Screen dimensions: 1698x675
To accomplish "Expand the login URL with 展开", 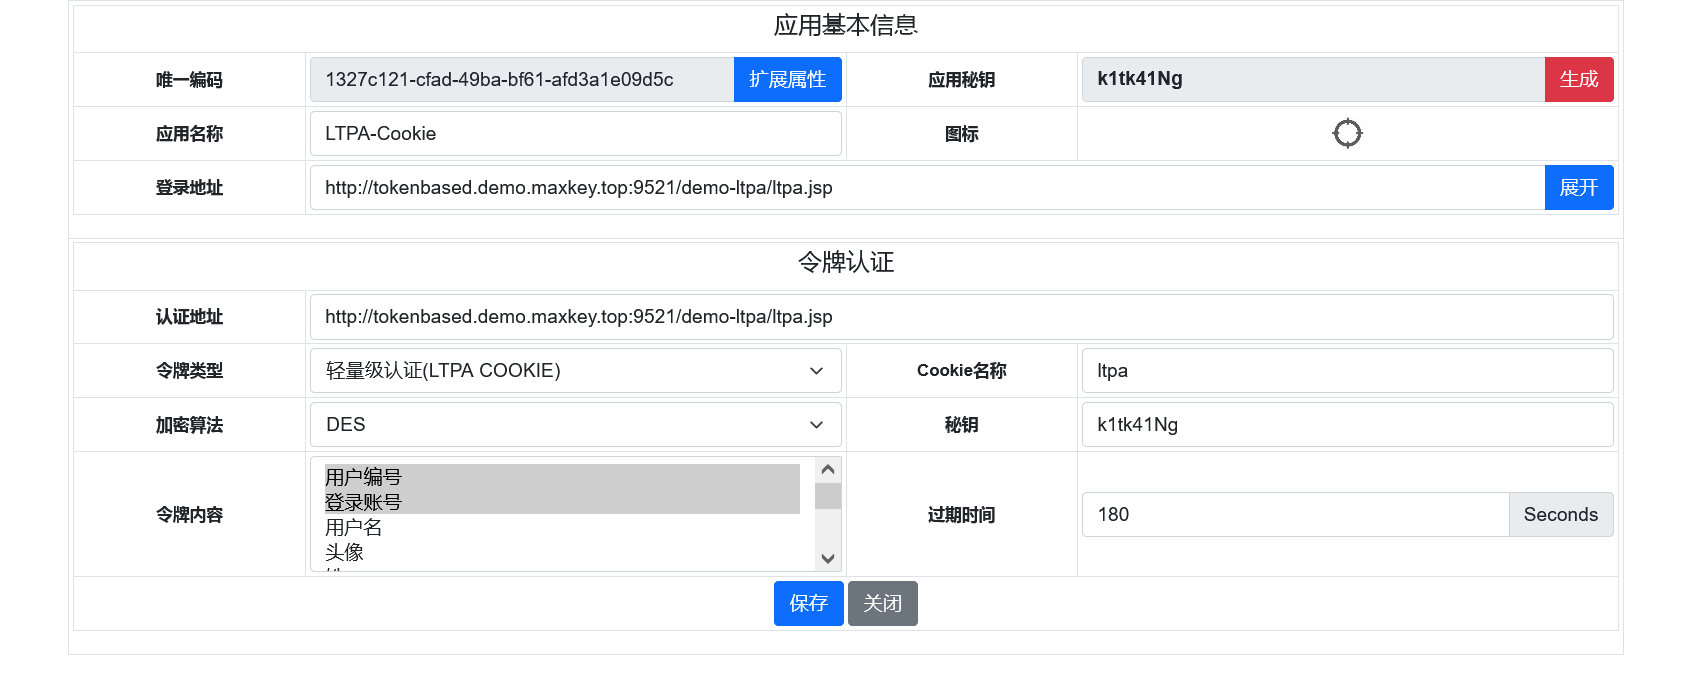I will click(x=1578, y=187).
